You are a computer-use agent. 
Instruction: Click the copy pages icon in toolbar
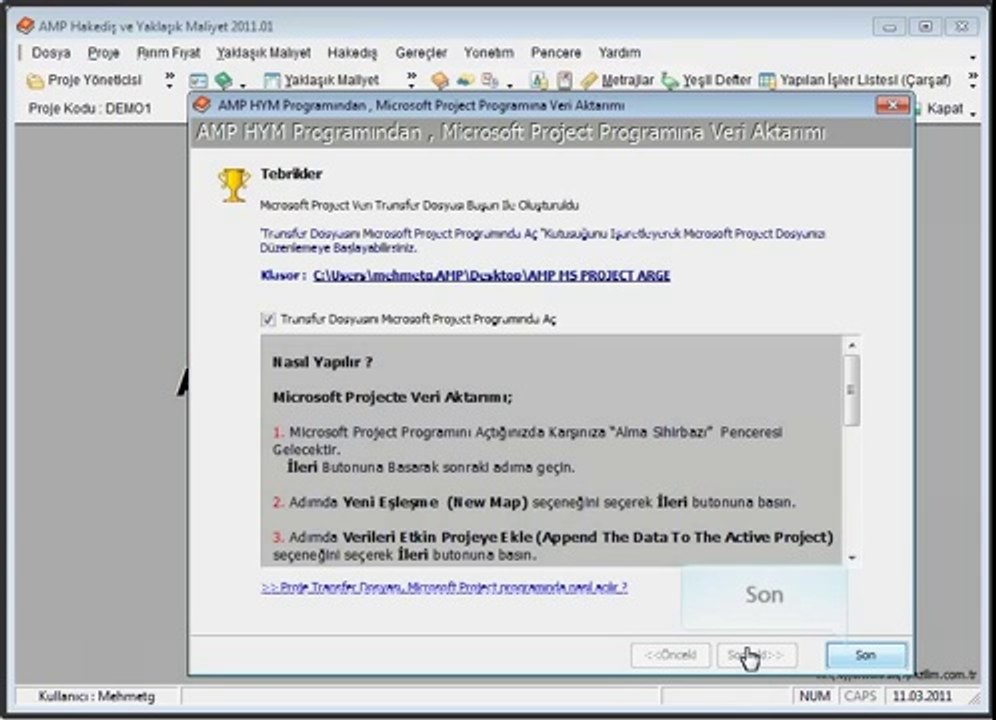[x=490, y=80]
